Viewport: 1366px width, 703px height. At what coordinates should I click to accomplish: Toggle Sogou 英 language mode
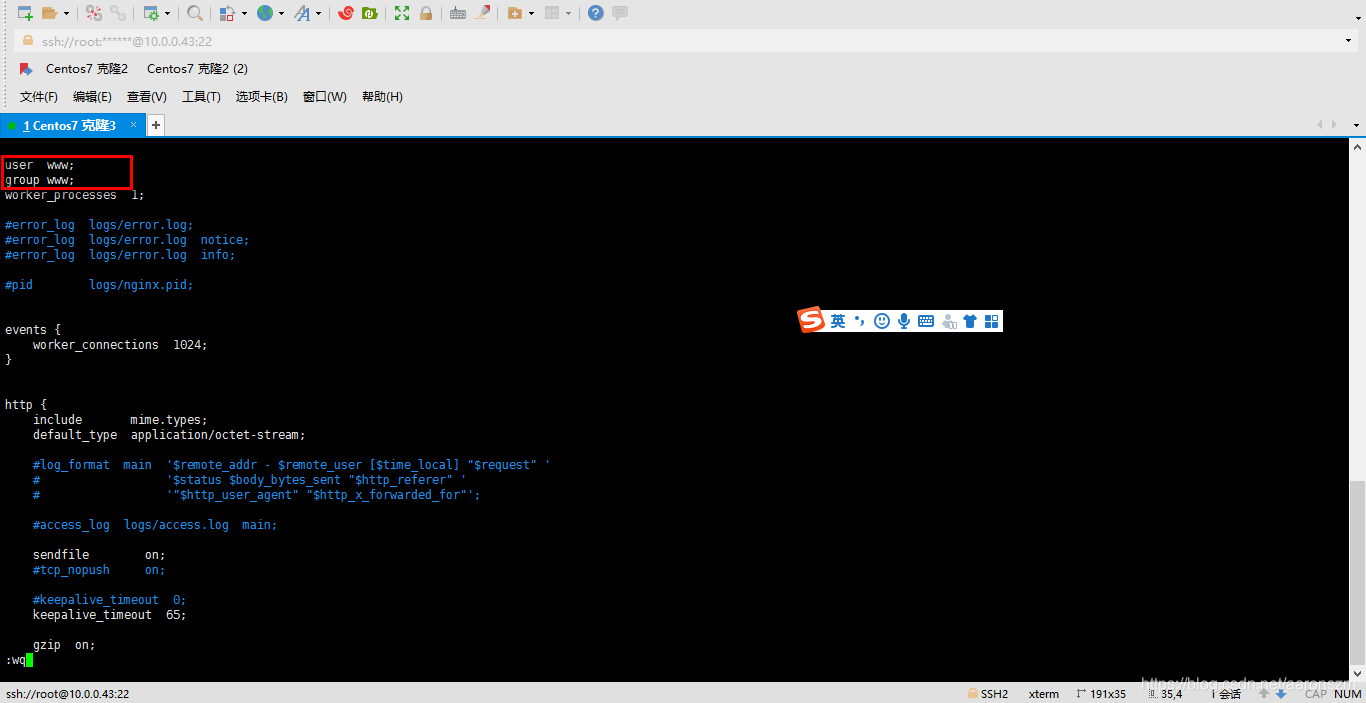pos(838,321)
